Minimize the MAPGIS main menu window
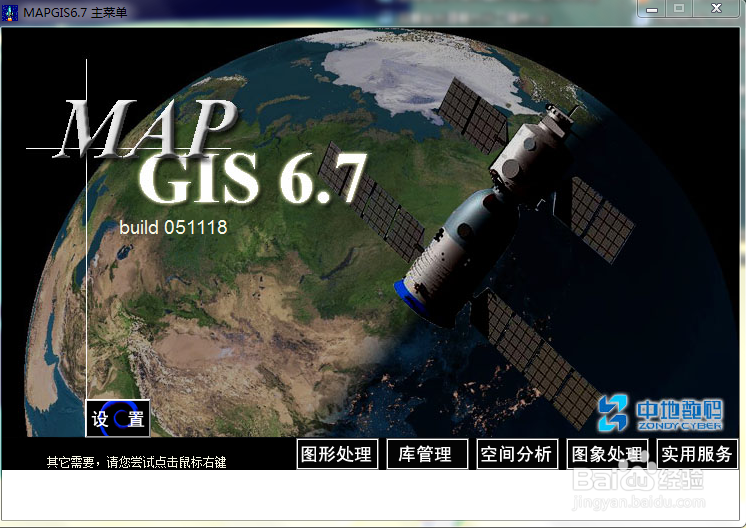Screen dimensions: 746x528 tap(652, 9)
